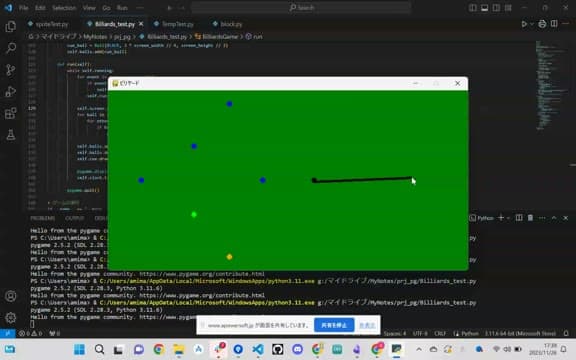Open the Windows Start menu
This screenshot has width=576, height=360.
pos(79,349)
